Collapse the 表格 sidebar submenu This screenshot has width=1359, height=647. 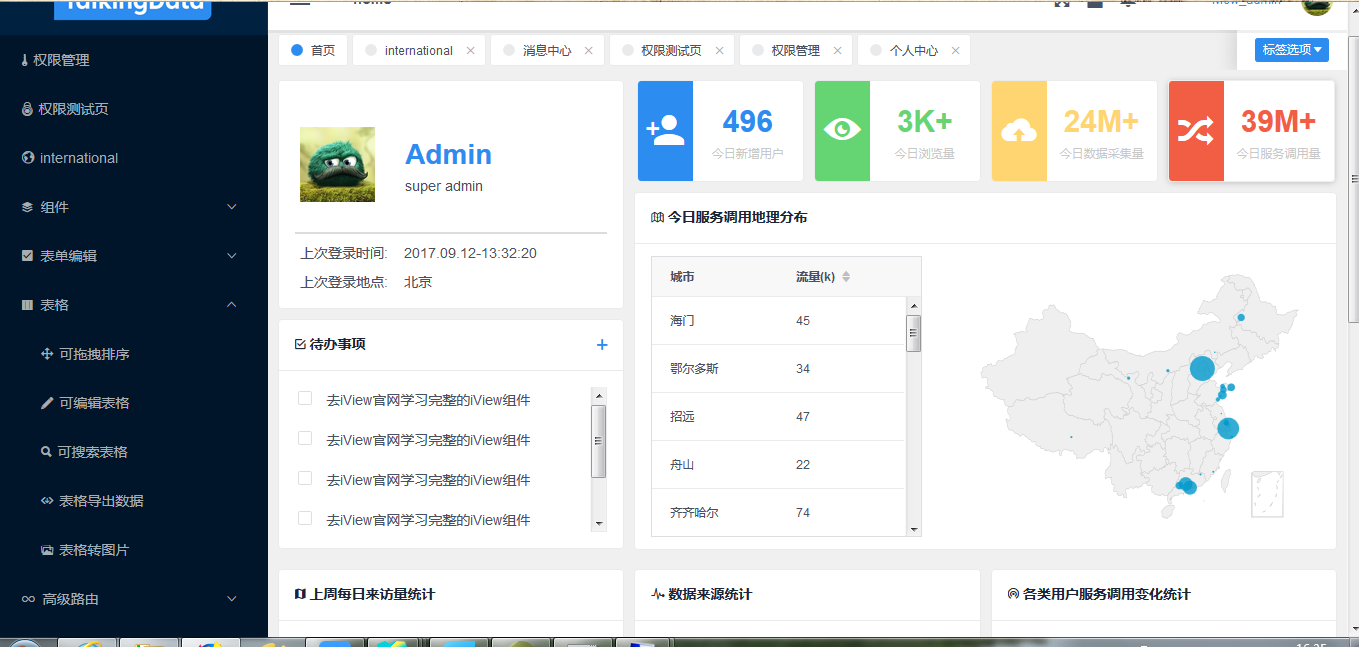[134, 305]
